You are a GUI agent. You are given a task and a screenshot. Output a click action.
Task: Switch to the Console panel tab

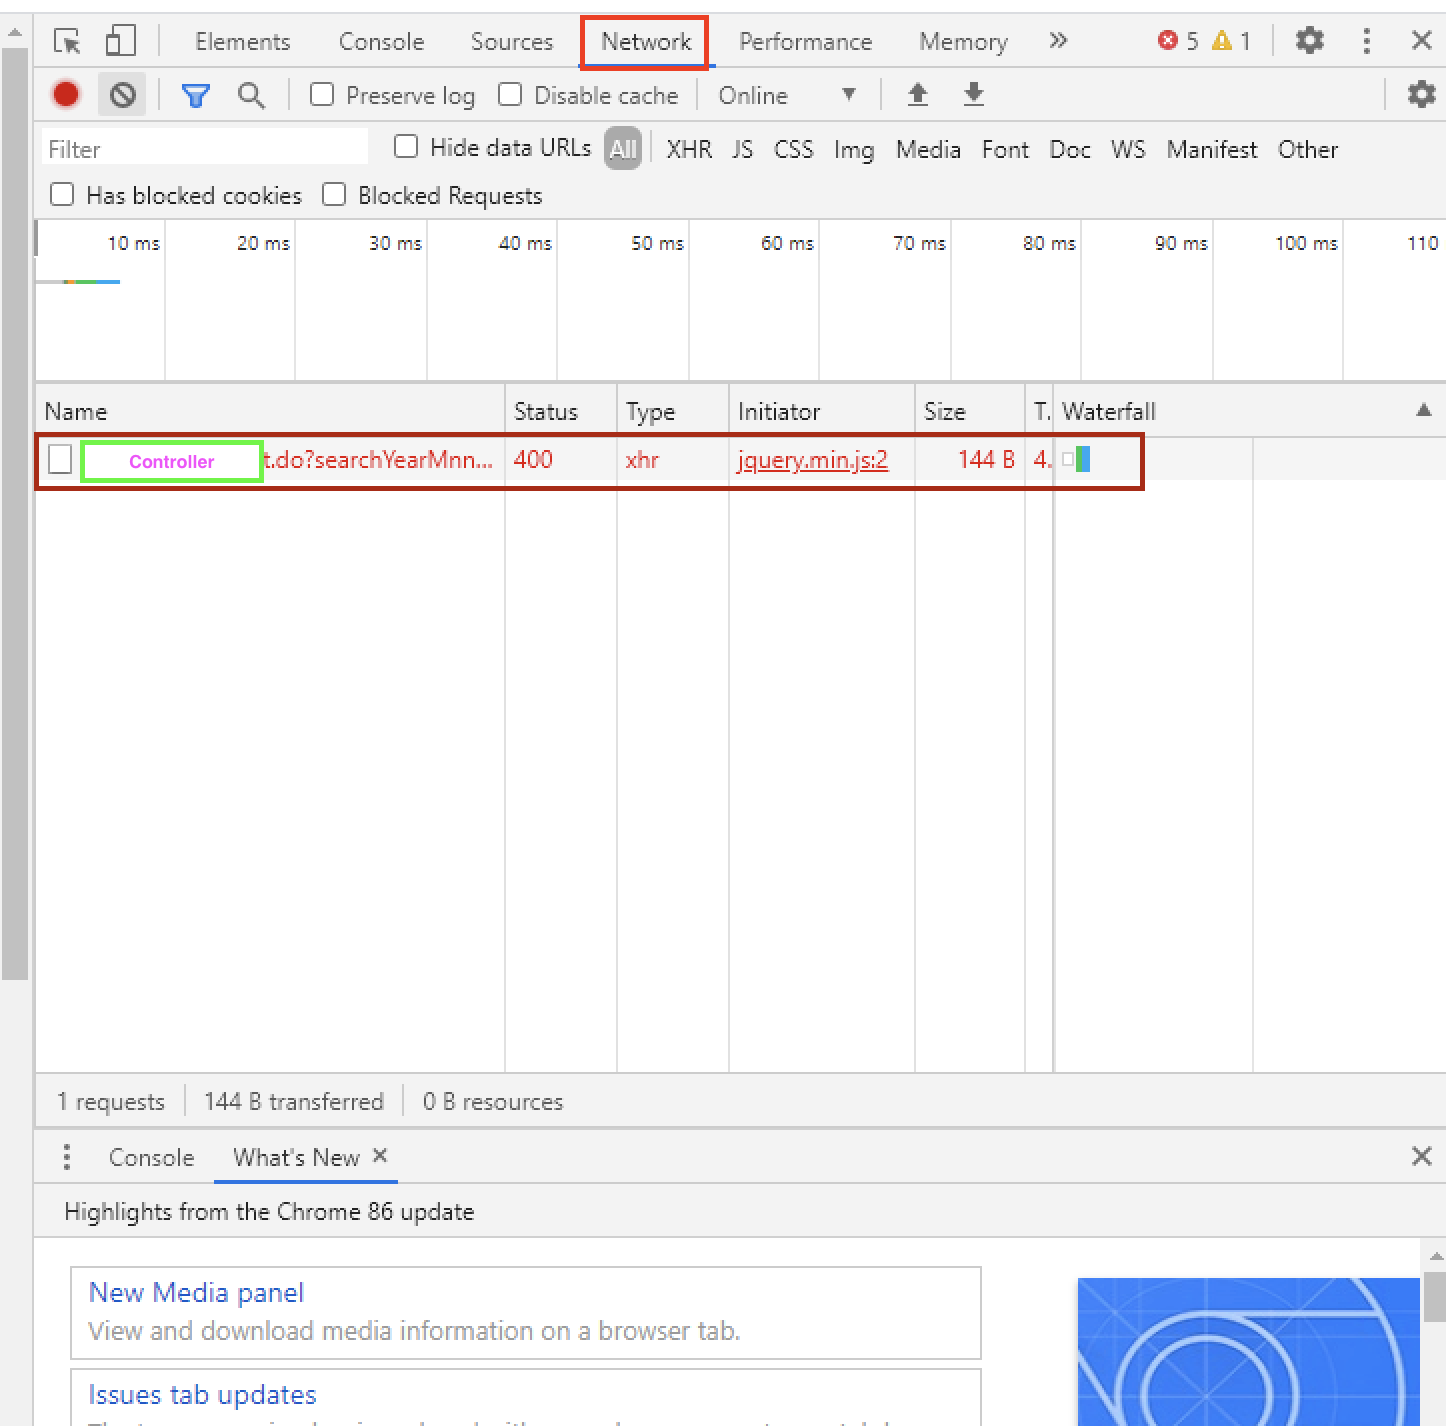[382, 42]
